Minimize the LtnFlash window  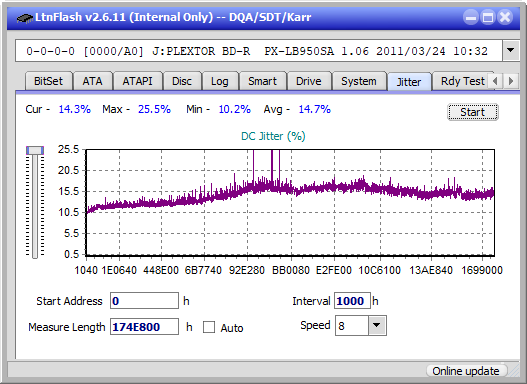471,17
